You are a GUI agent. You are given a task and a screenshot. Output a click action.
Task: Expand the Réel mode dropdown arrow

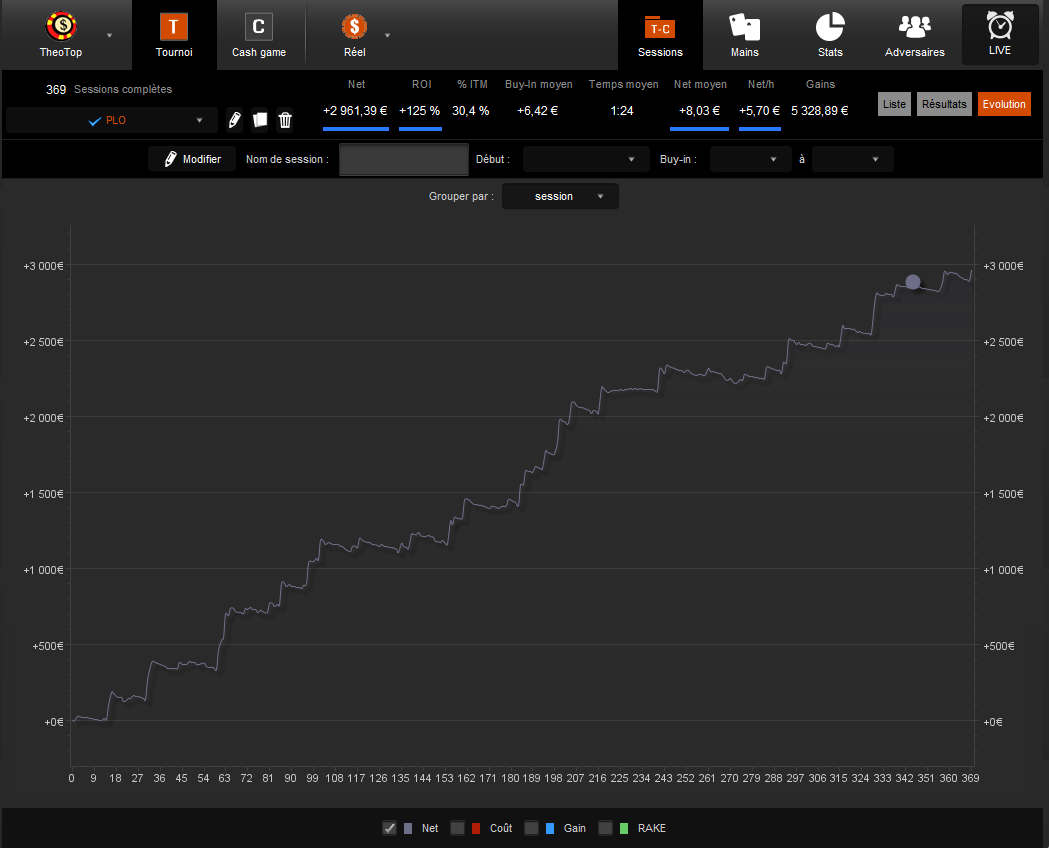tap(387, 35)
